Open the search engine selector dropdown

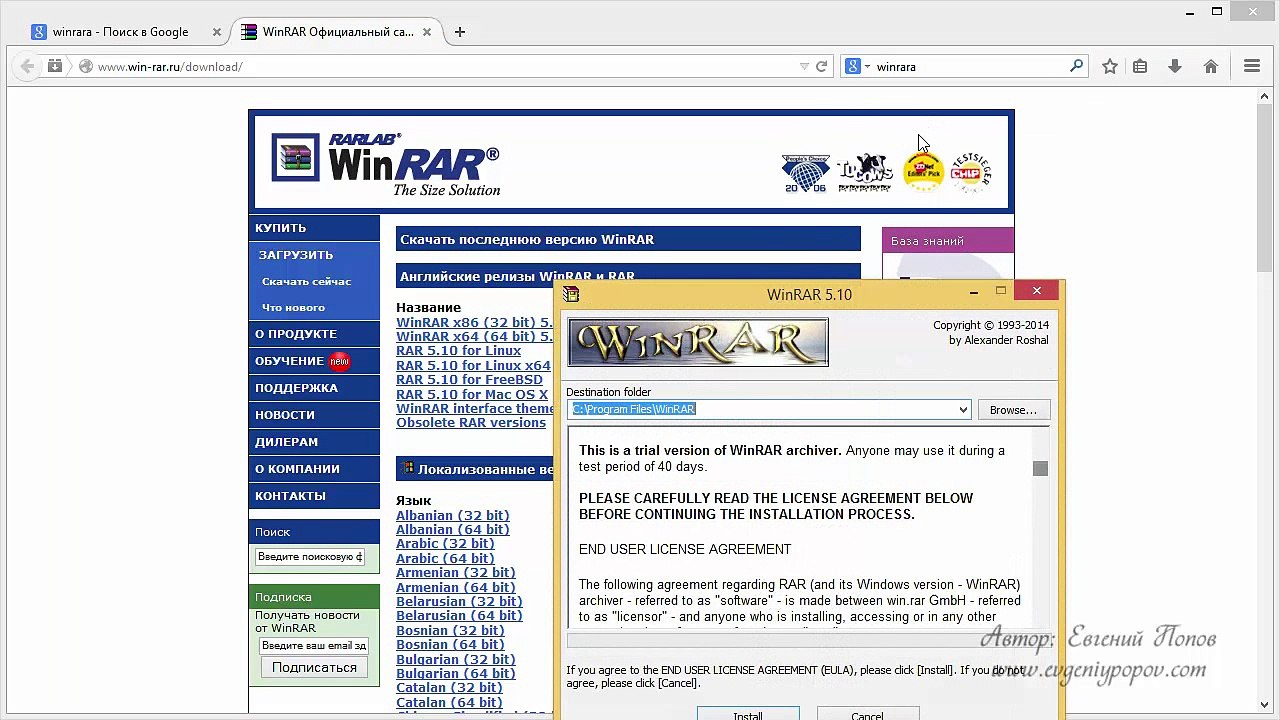click(867, 67)
